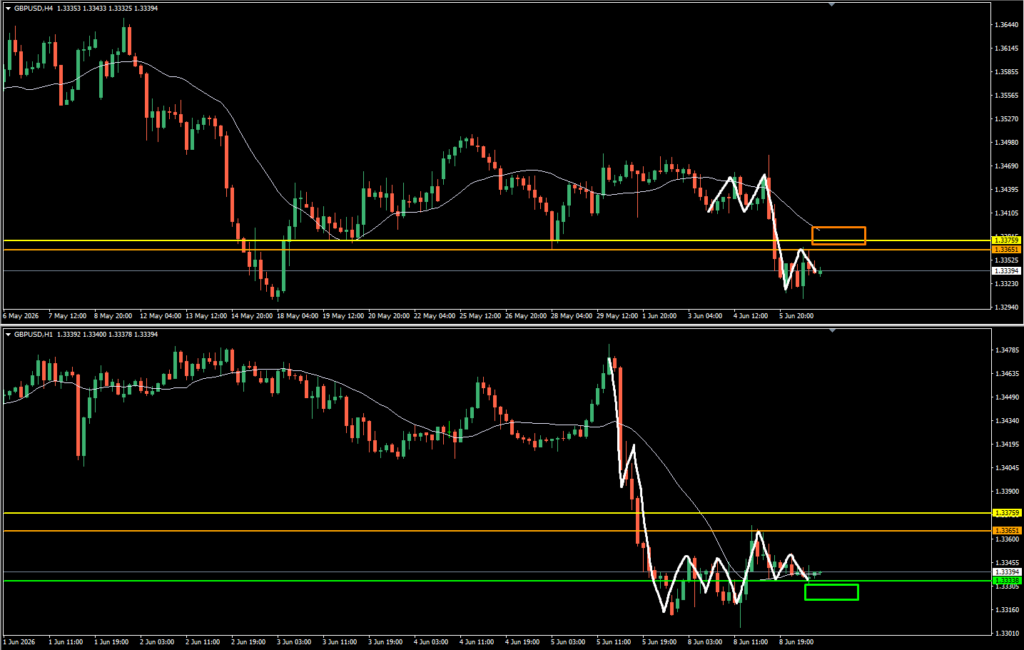This screenshot has height=650, width=1024.
Task: Select the orange rectangle on H4 chart
Action: click(839, 236)
